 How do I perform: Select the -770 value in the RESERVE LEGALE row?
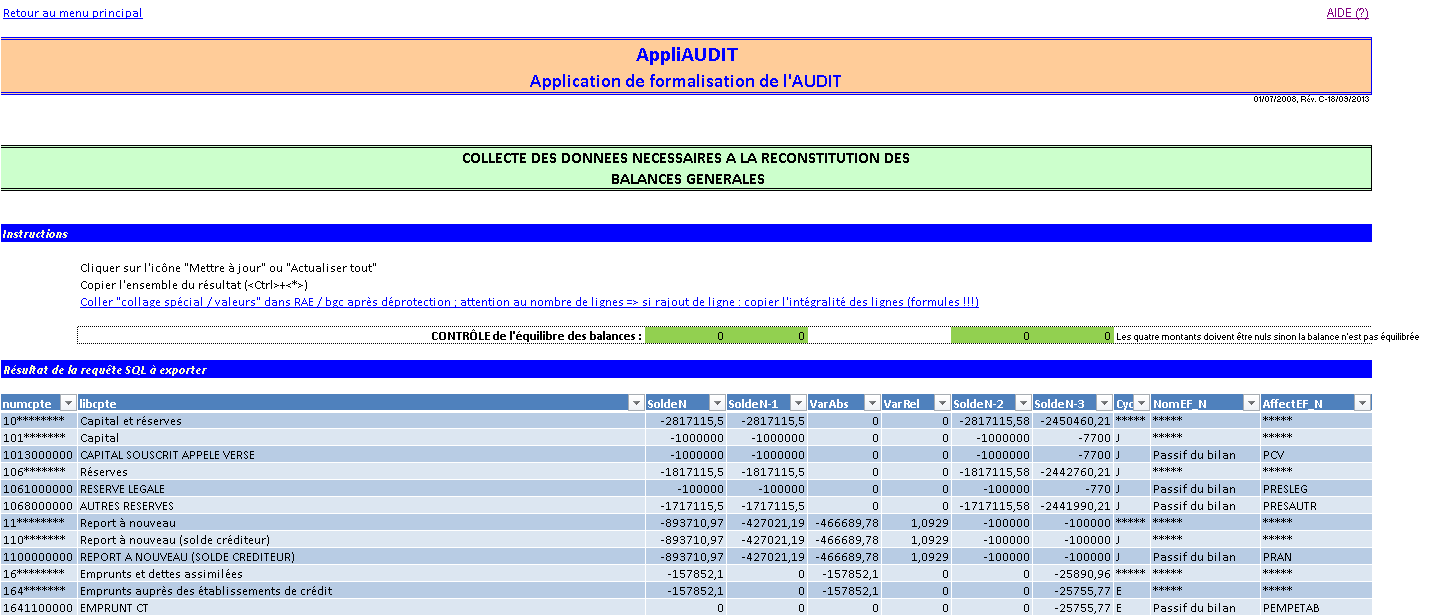coord(1072,489)
